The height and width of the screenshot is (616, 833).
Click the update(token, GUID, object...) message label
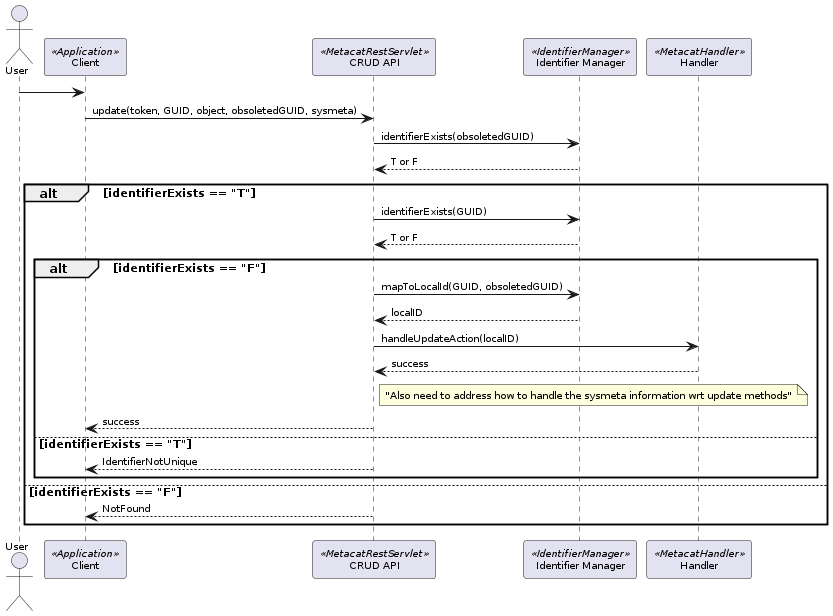pyautogui.click(x=224, y=110)
